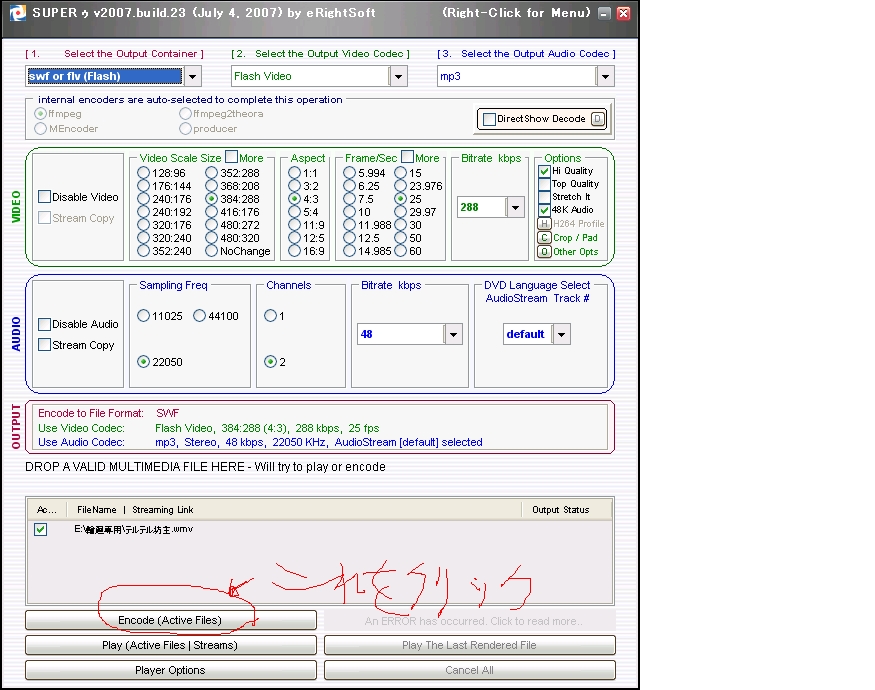Enable audio Stream Copy checkbox

[x=45, y=344]
